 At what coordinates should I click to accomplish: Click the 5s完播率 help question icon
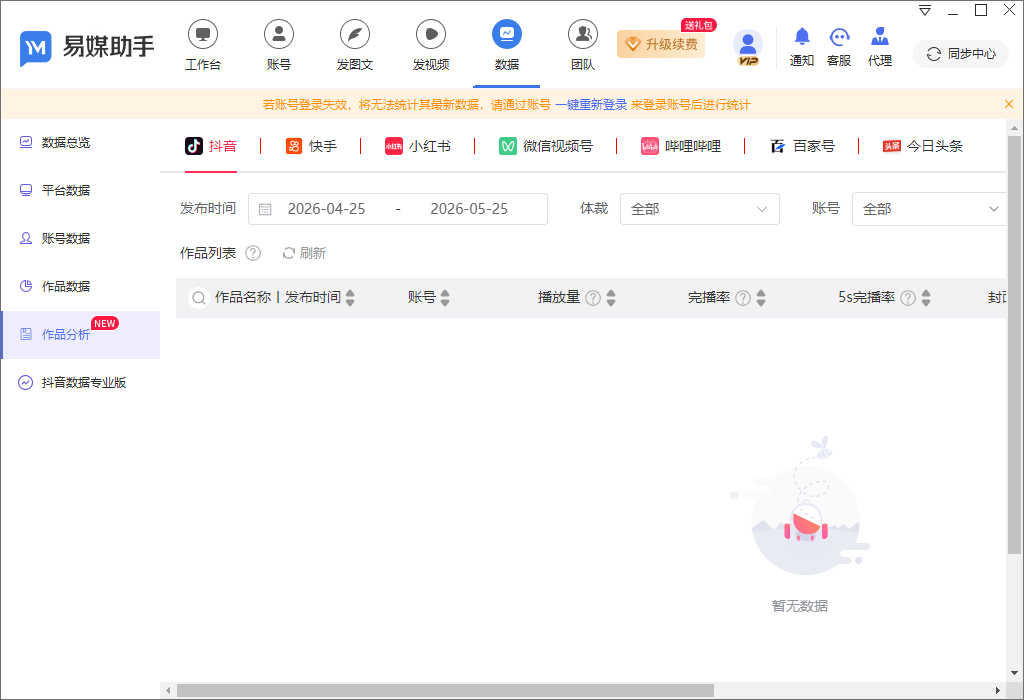pos(908,298)
